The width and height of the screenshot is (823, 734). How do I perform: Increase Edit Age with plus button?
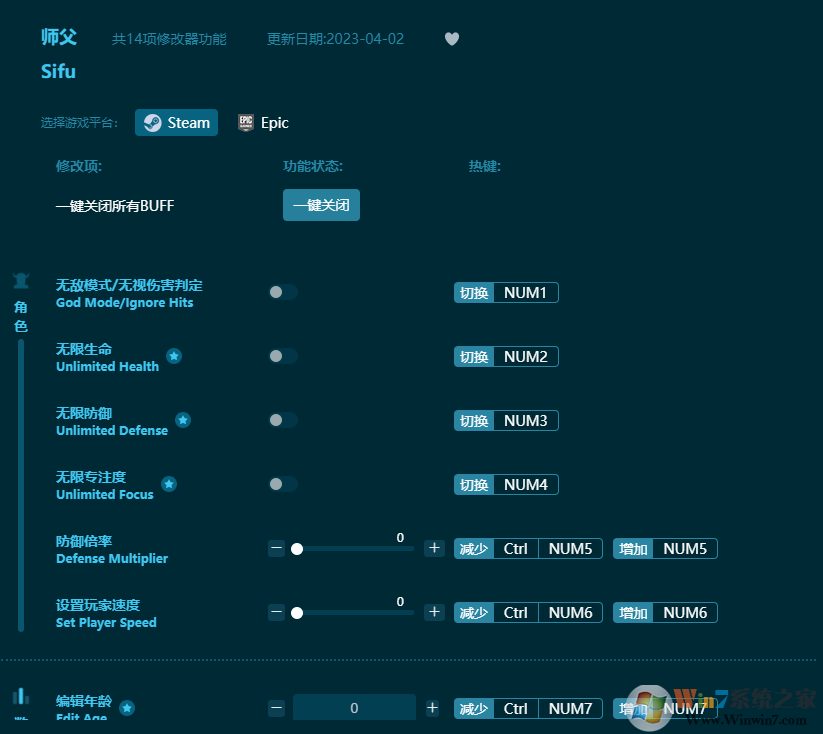tap(432, 708)
